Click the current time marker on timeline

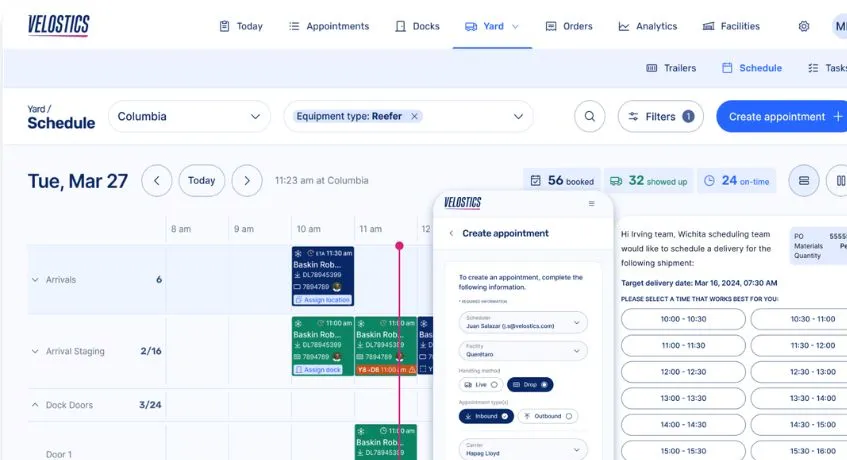(399, 246)
